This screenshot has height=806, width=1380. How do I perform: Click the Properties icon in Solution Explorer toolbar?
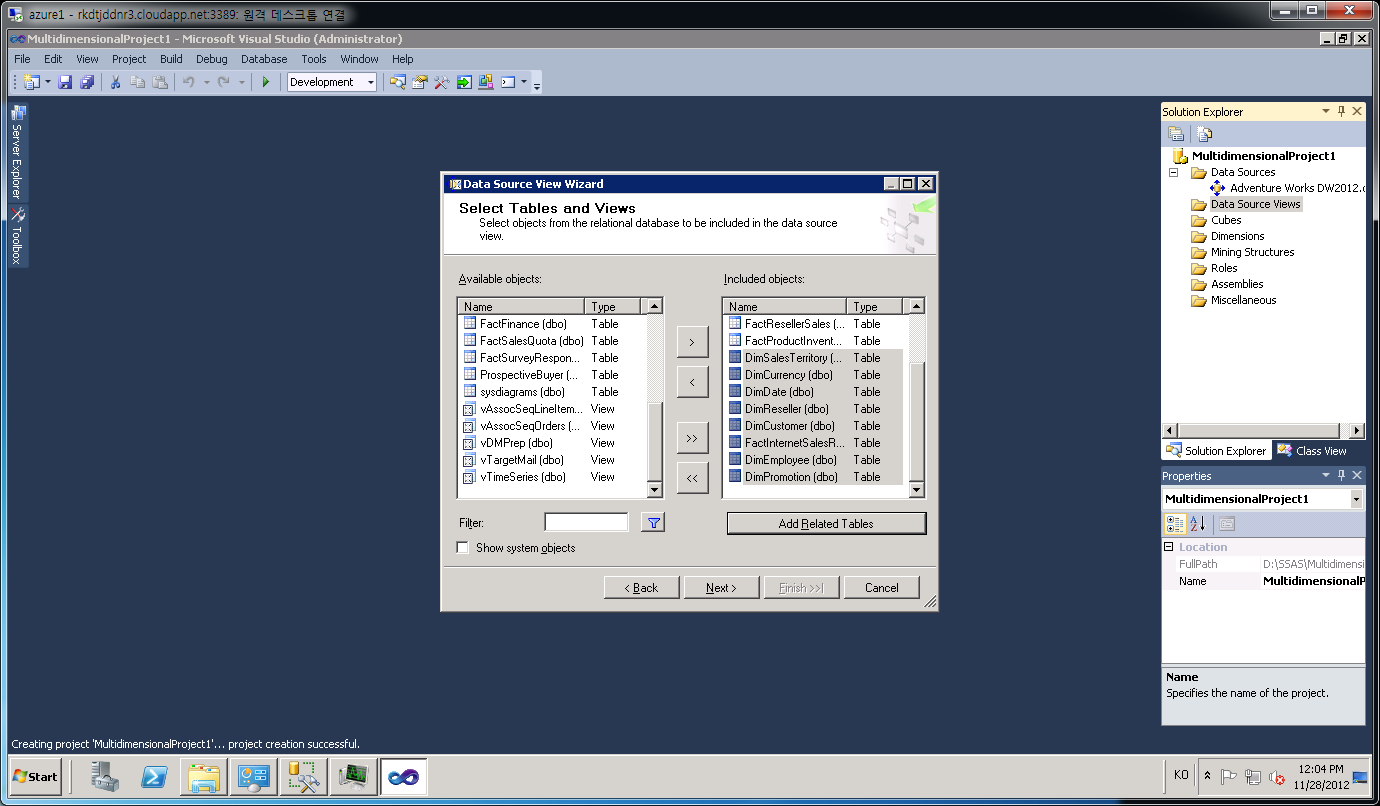pyautogui.click(x=1177, y=134)
